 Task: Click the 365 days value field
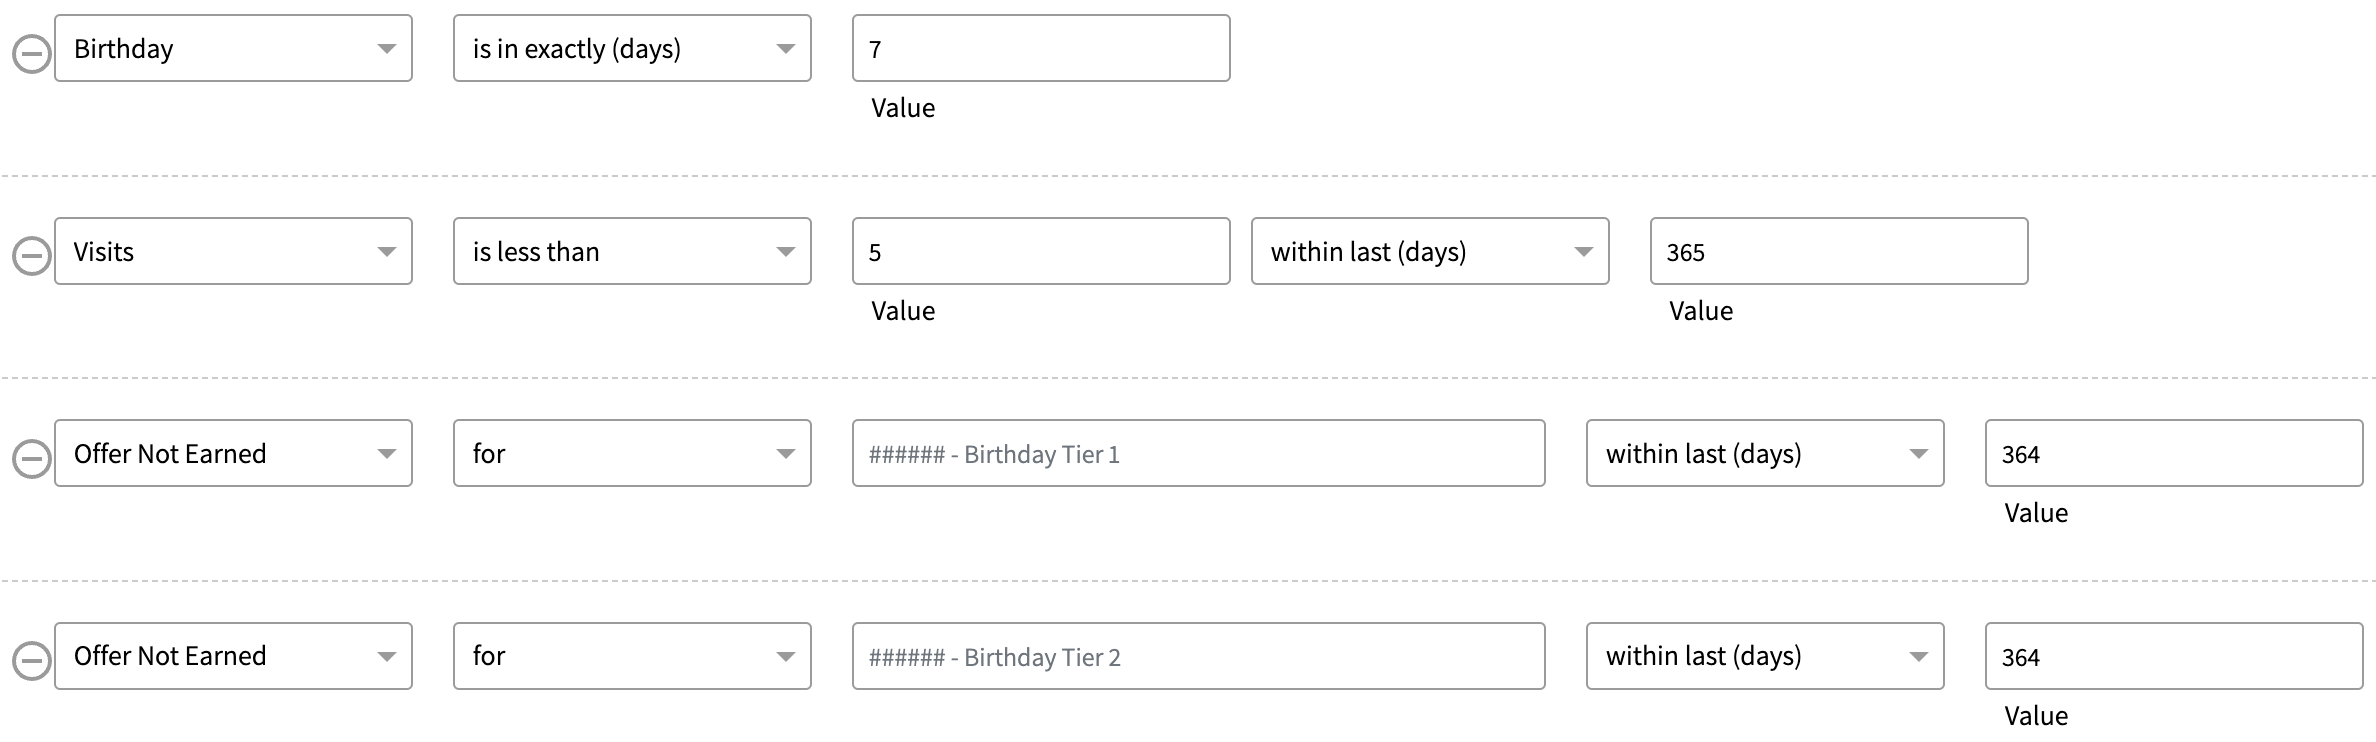[x=1839, y=252]
